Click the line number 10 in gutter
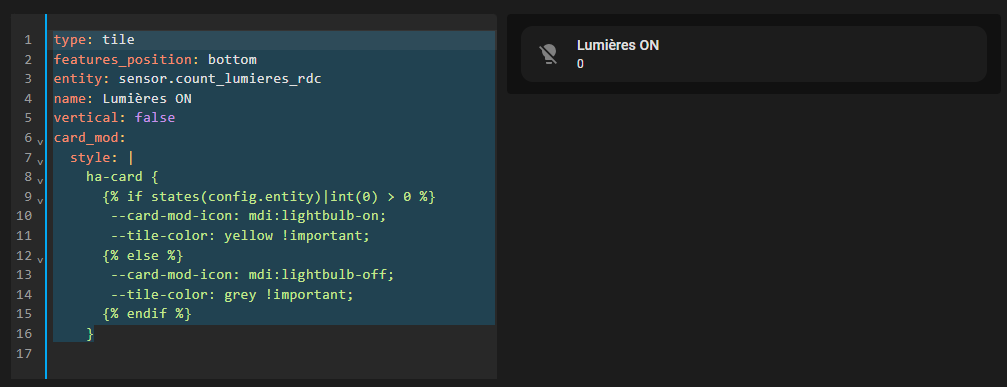The image size is (1007, 387). coord(24,216)
